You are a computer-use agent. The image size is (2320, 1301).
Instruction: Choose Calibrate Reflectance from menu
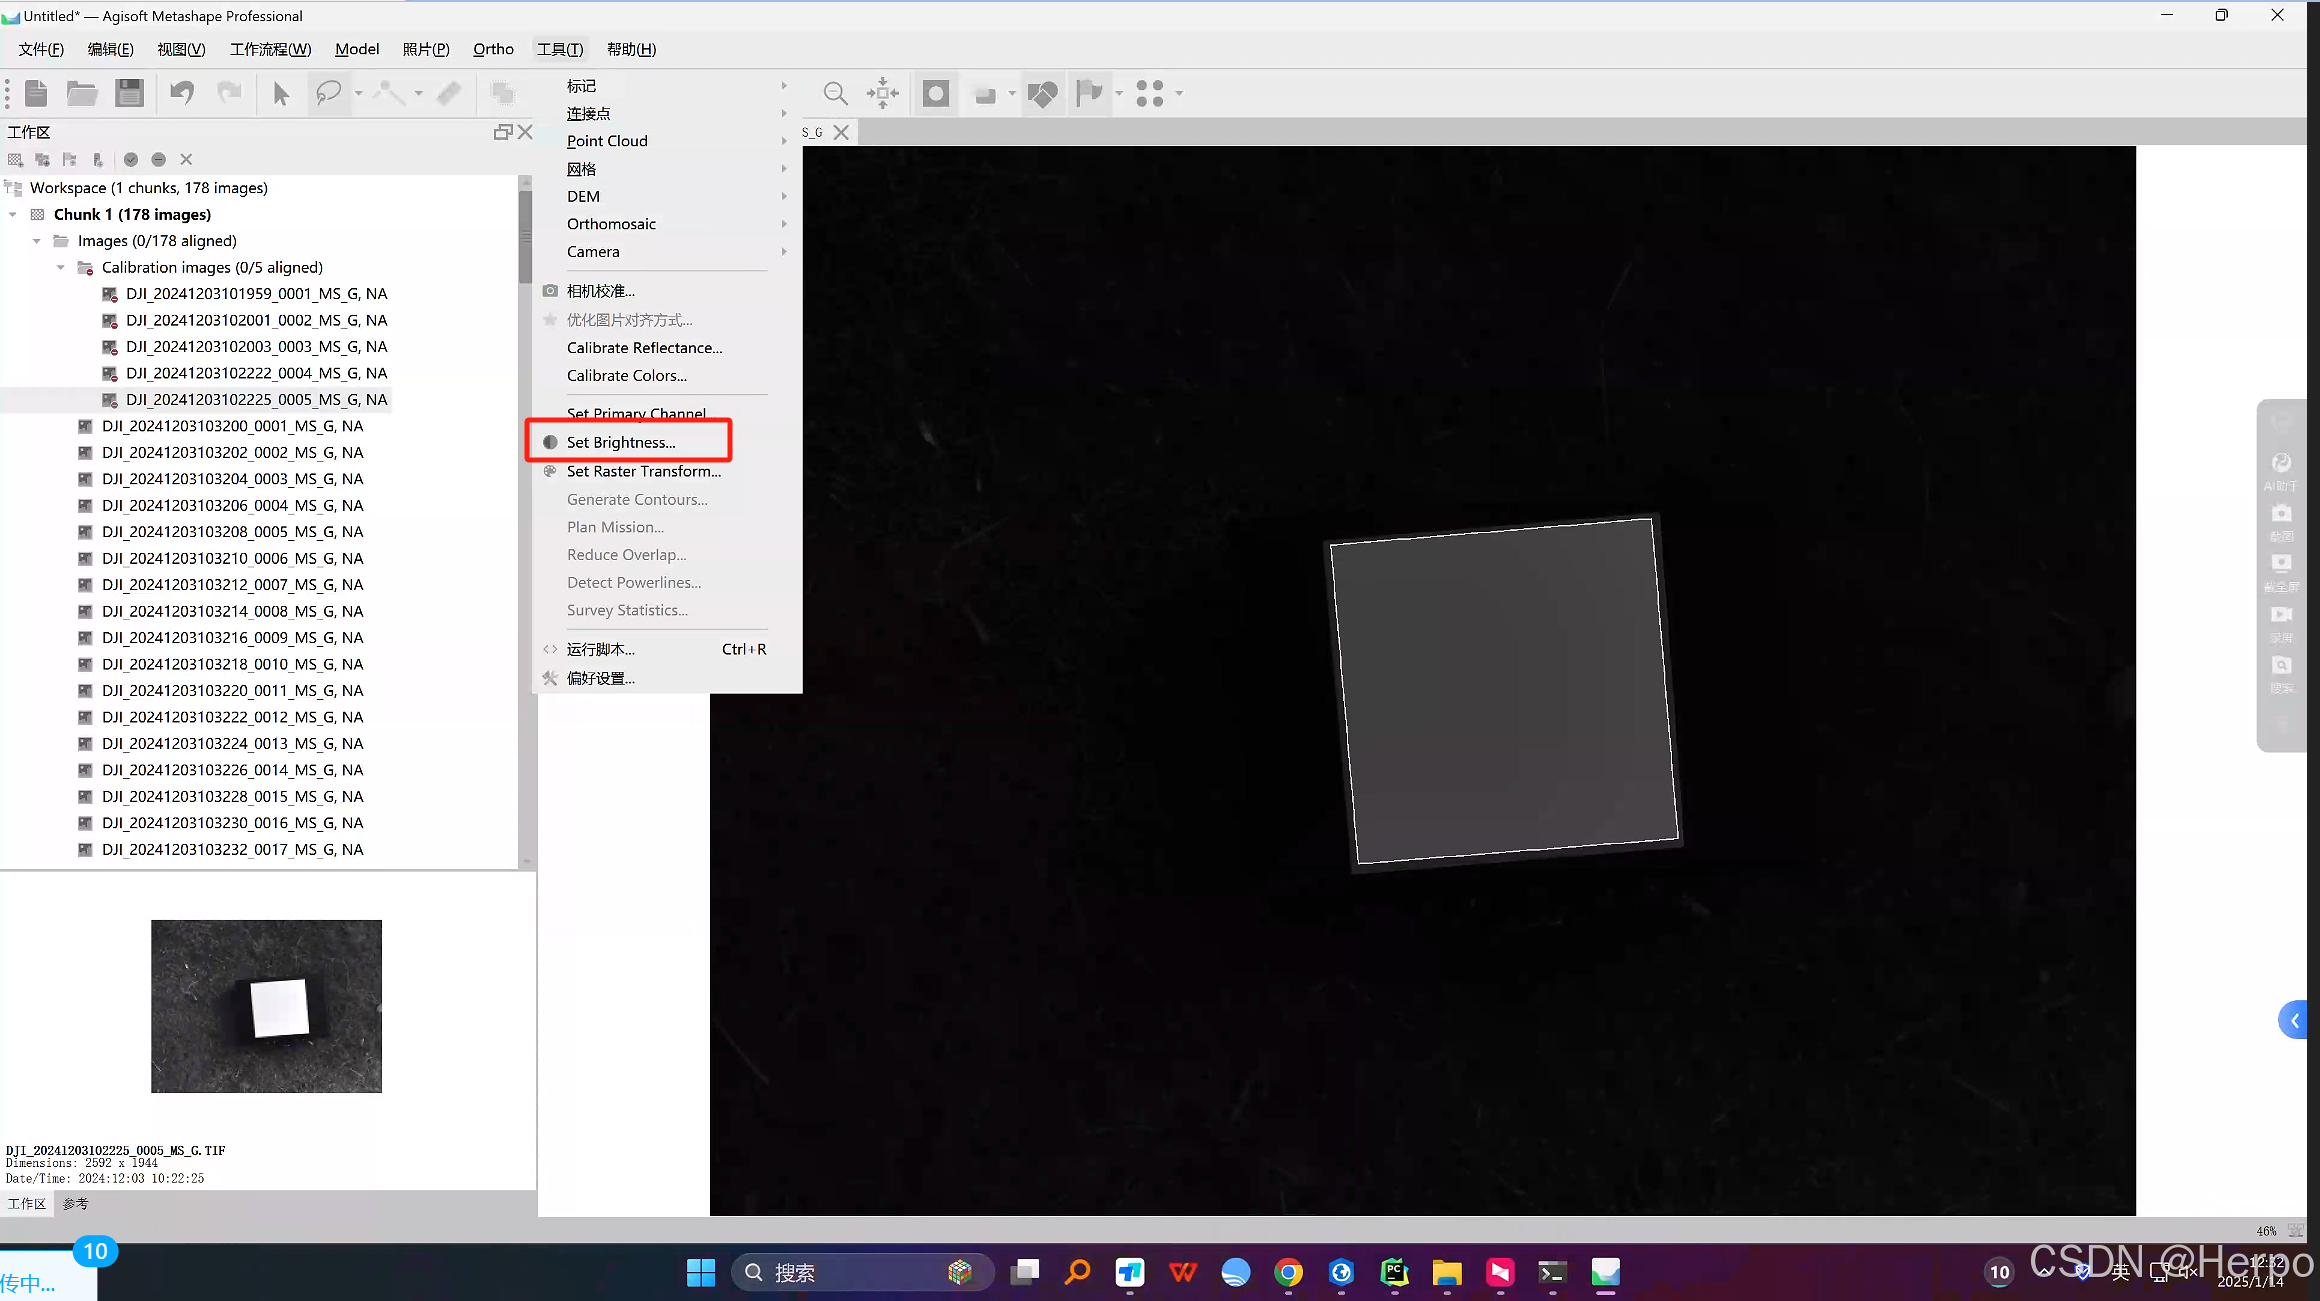click(x=644, y=348)
